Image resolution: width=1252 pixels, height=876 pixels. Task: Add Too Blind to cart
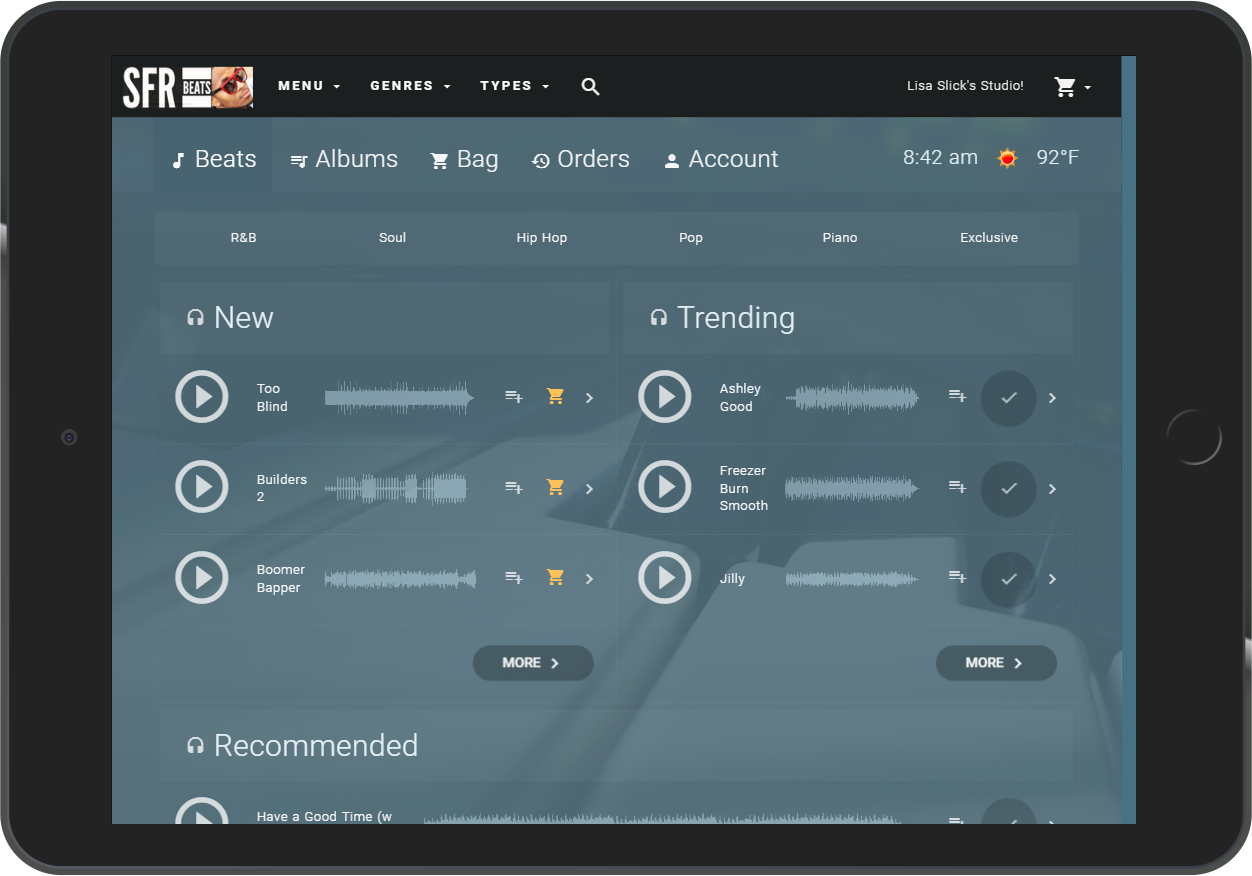556,397
